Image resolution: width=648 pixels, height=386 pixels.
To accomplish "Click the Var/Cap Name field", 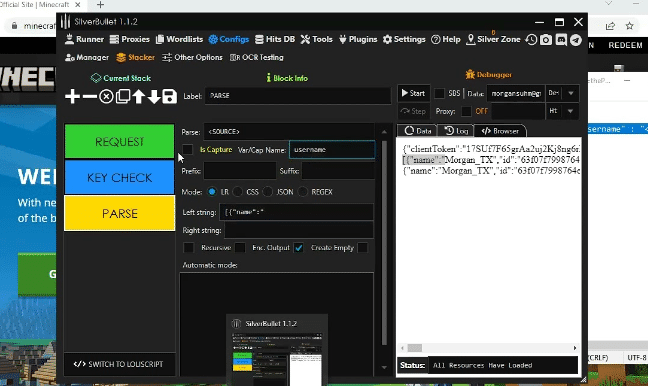I will tap(332, 150).
